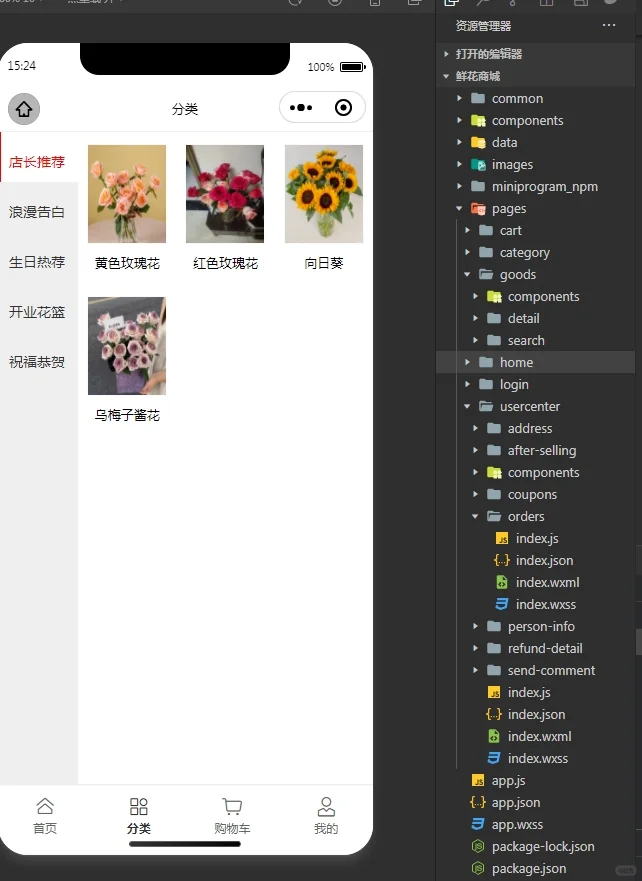Select the 祝福恭贺 category tab

coord(39,362)
